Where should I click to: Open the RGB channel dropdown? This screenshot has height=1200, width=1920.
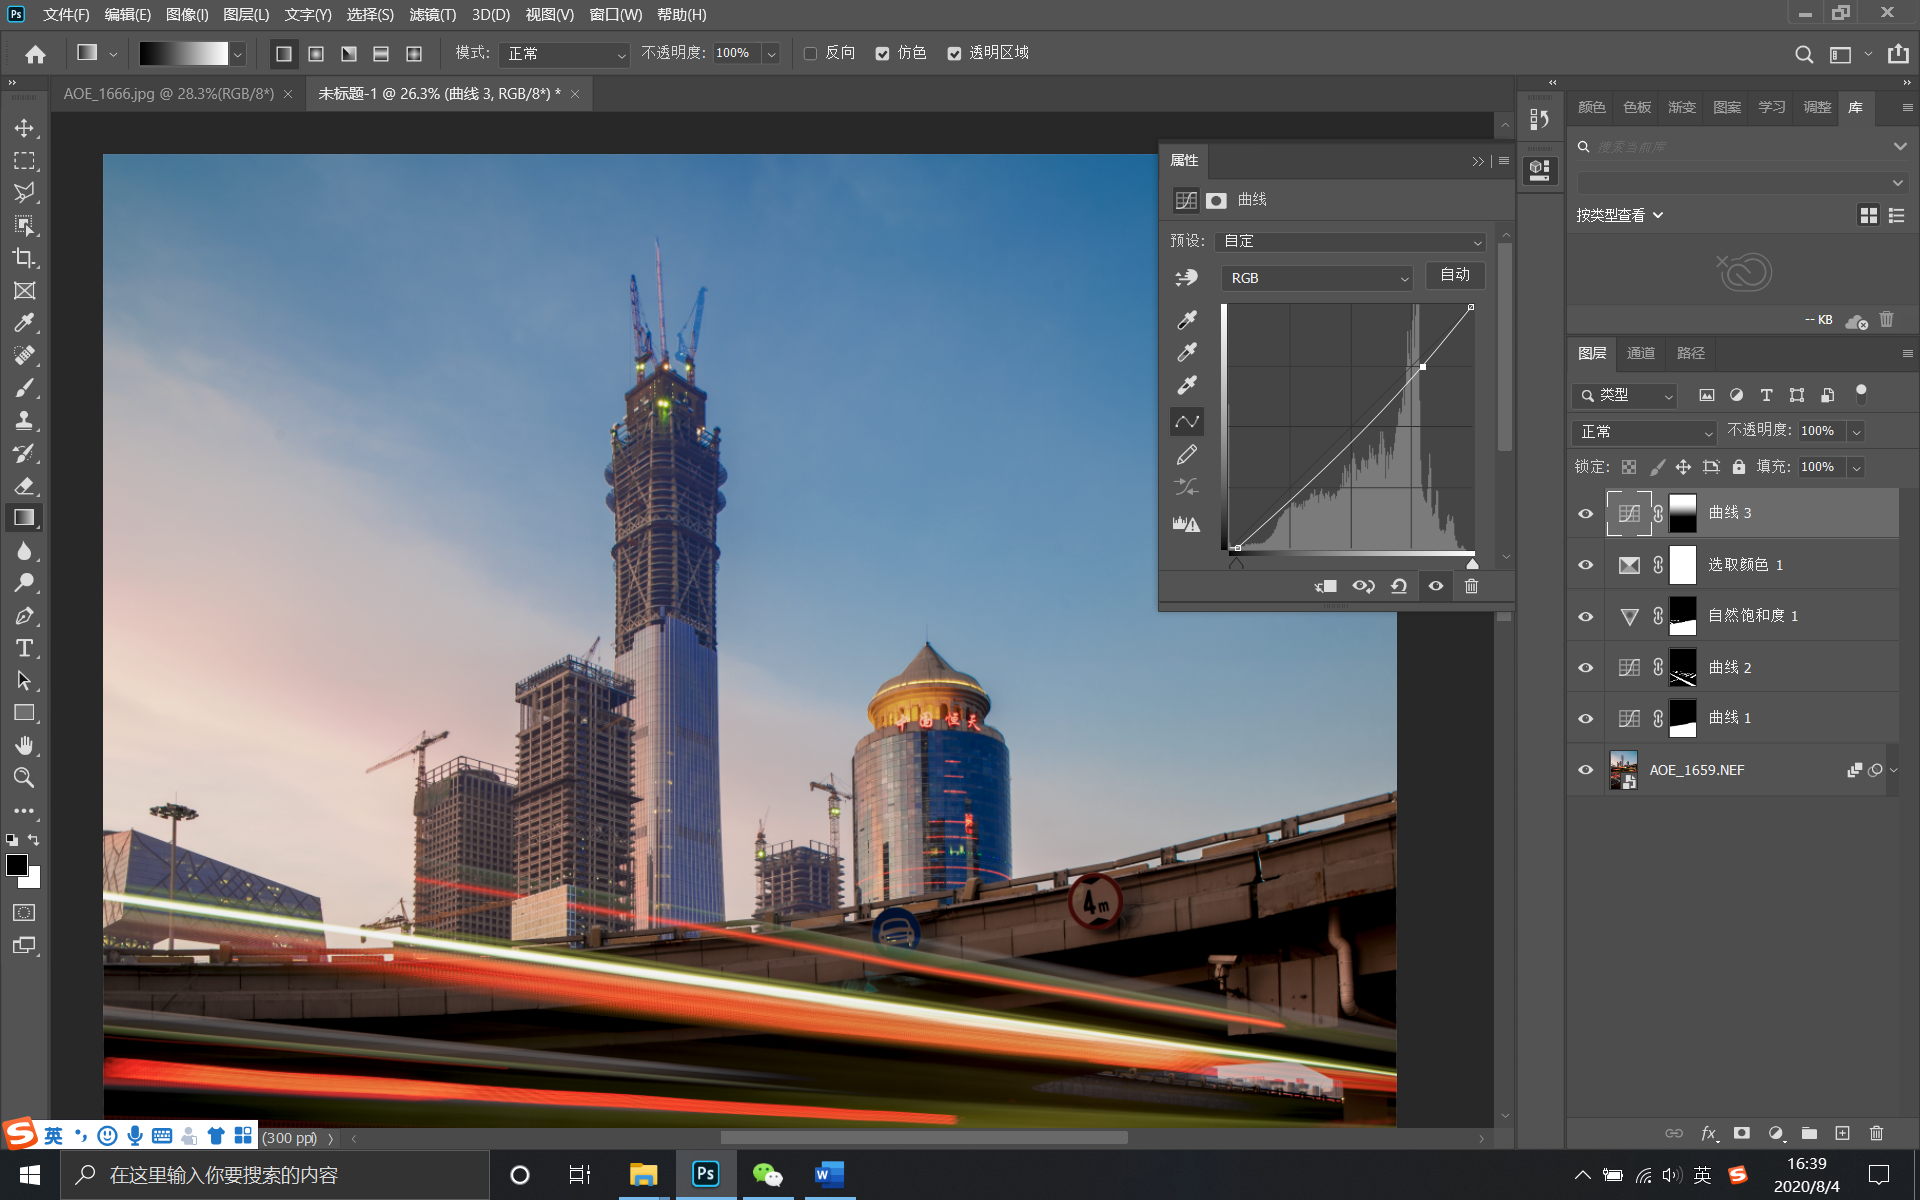[1317, 278]
